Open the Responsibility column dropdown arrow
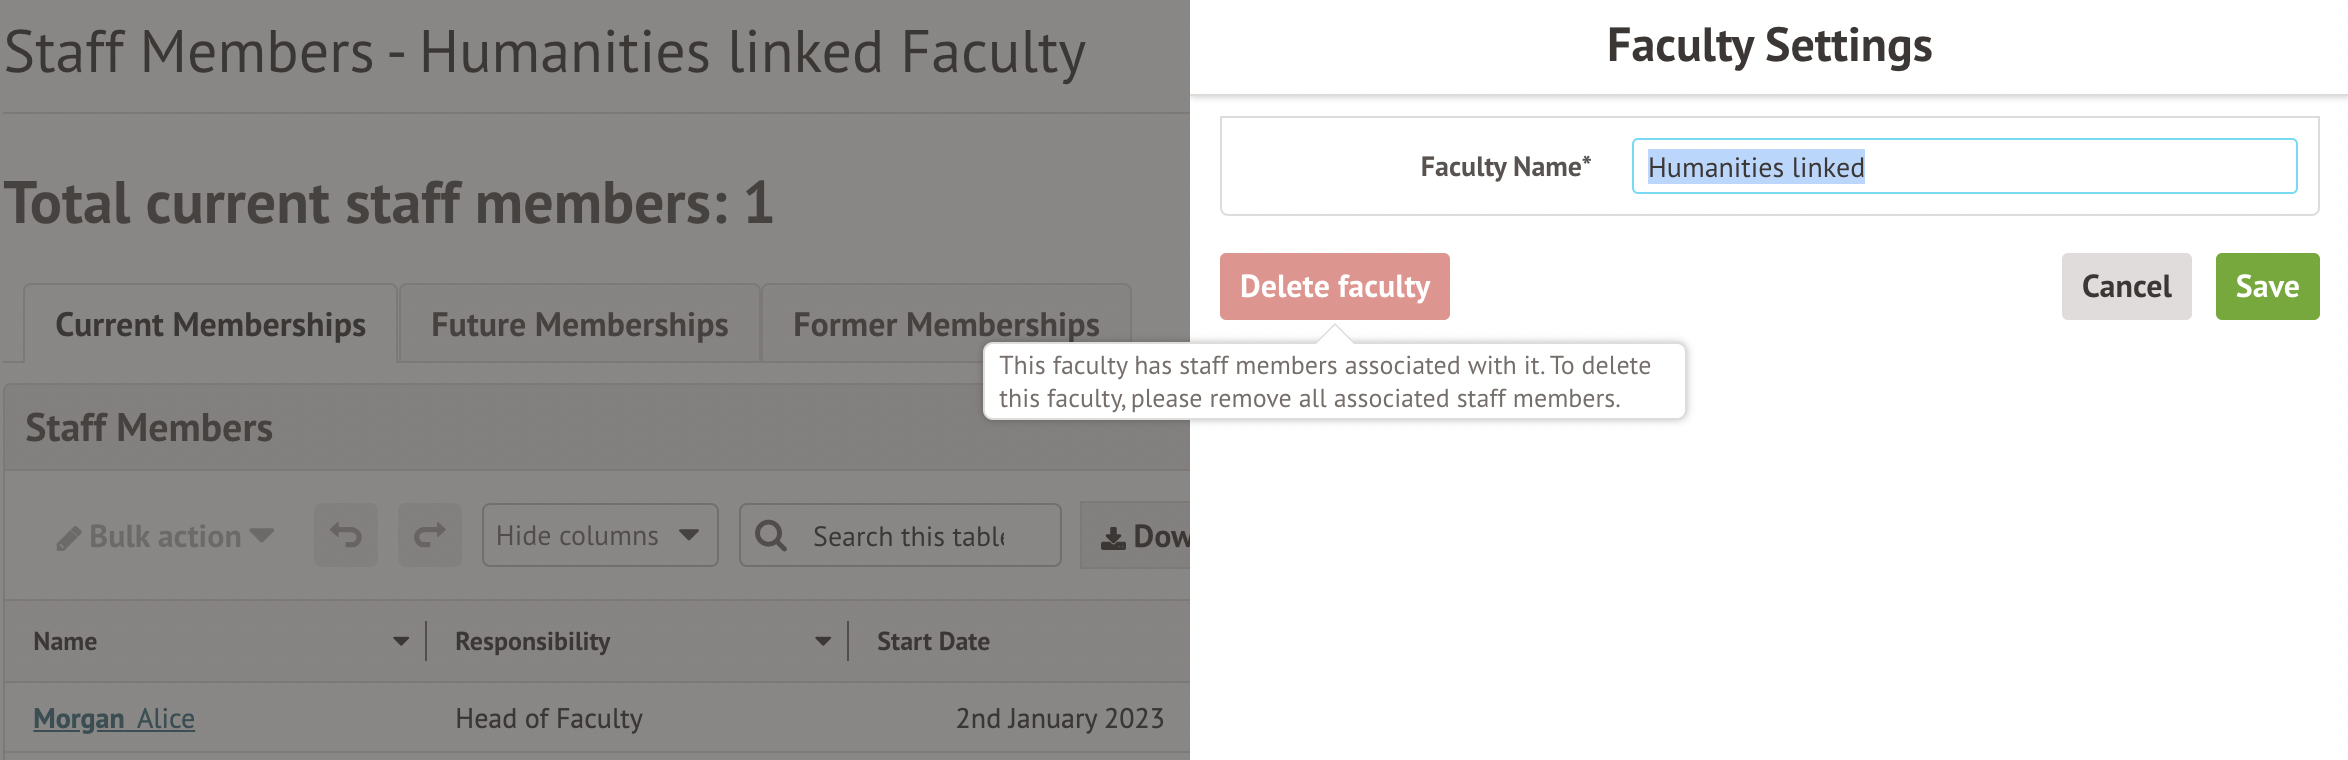Image resolution: width=2348 pixels, height=760 pixels. point(823,642)
